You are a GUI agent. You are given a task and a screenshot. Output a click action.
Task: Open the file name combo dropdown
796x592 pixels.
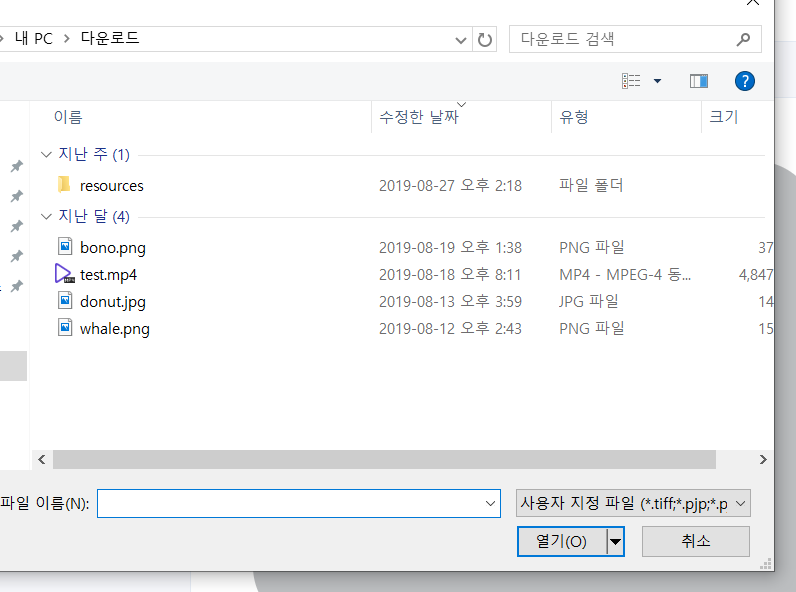490,504
